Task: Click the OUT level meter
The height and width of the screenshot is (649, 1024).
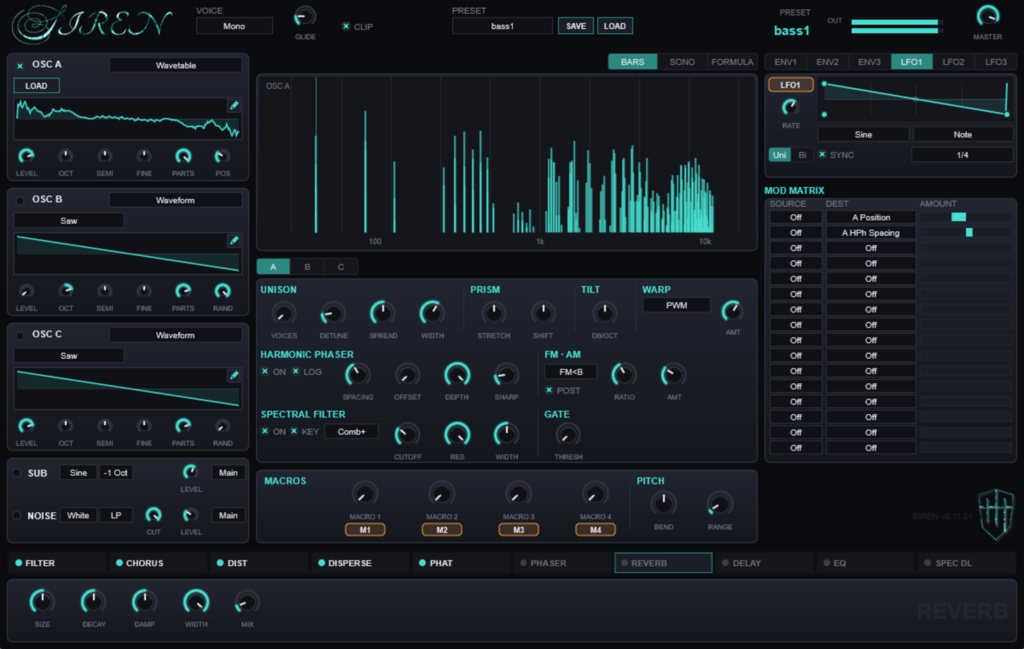Action: (x=897, y=26)
